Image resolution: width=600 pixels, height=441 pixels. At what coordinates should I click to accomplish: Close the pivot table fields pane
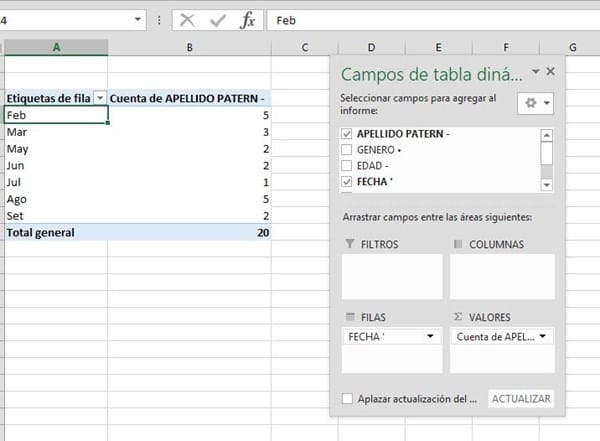point(551,72)
